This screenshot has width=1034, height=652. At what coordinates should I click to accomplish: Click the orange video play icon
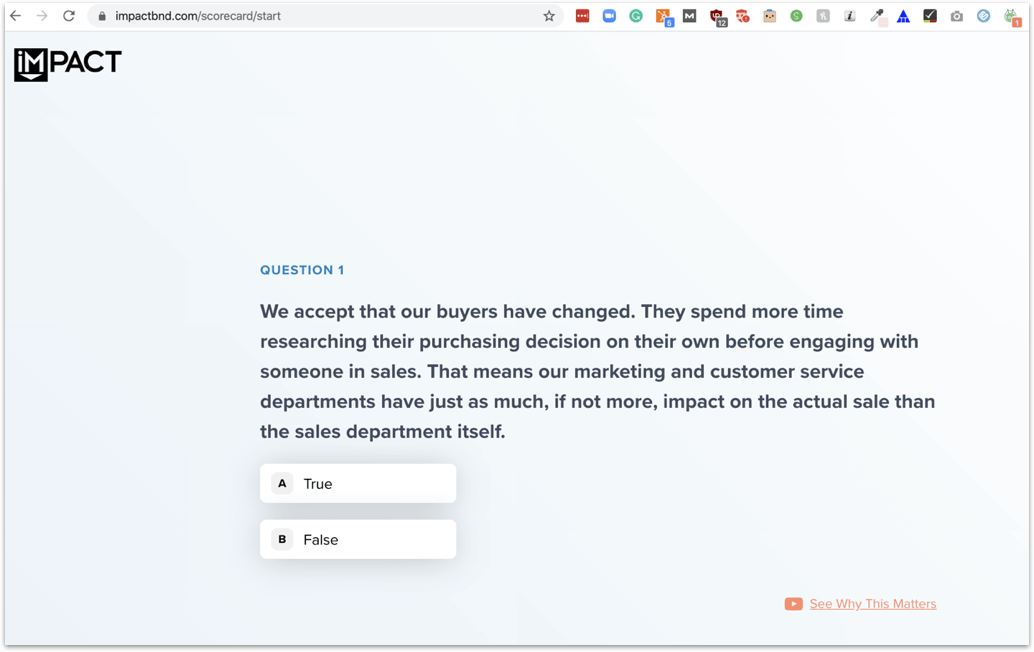tap(793, 604)
